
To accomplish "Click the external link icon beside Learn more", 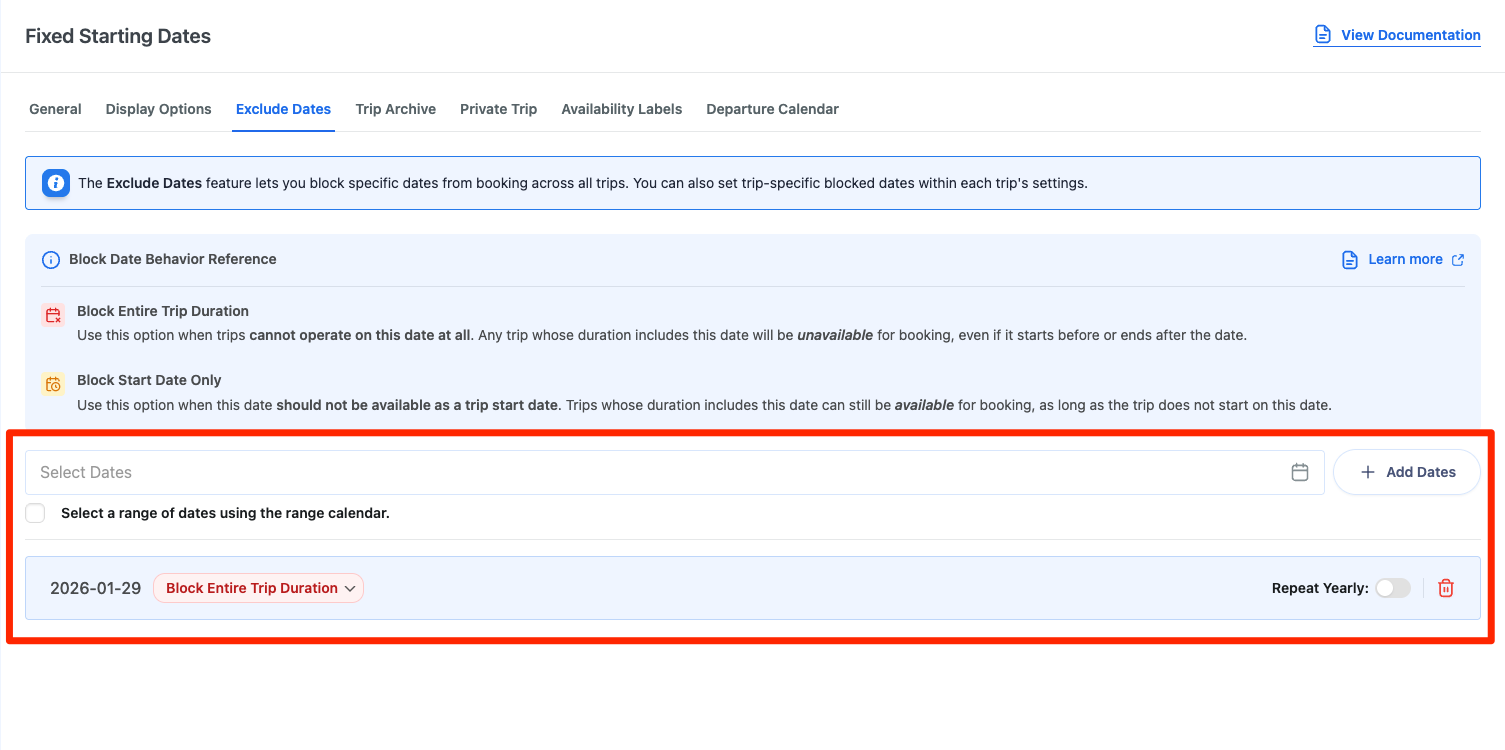I will (x=1458, y=260).
